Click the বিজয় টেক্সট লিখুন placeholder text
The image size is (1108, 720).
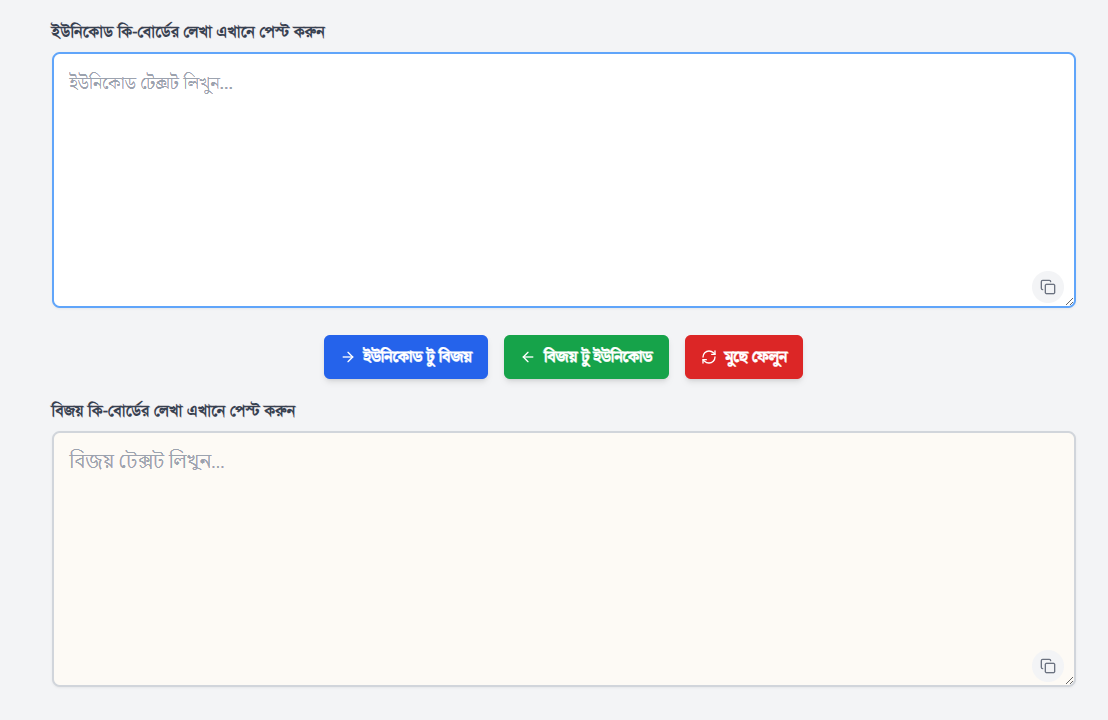coord(146,461)
